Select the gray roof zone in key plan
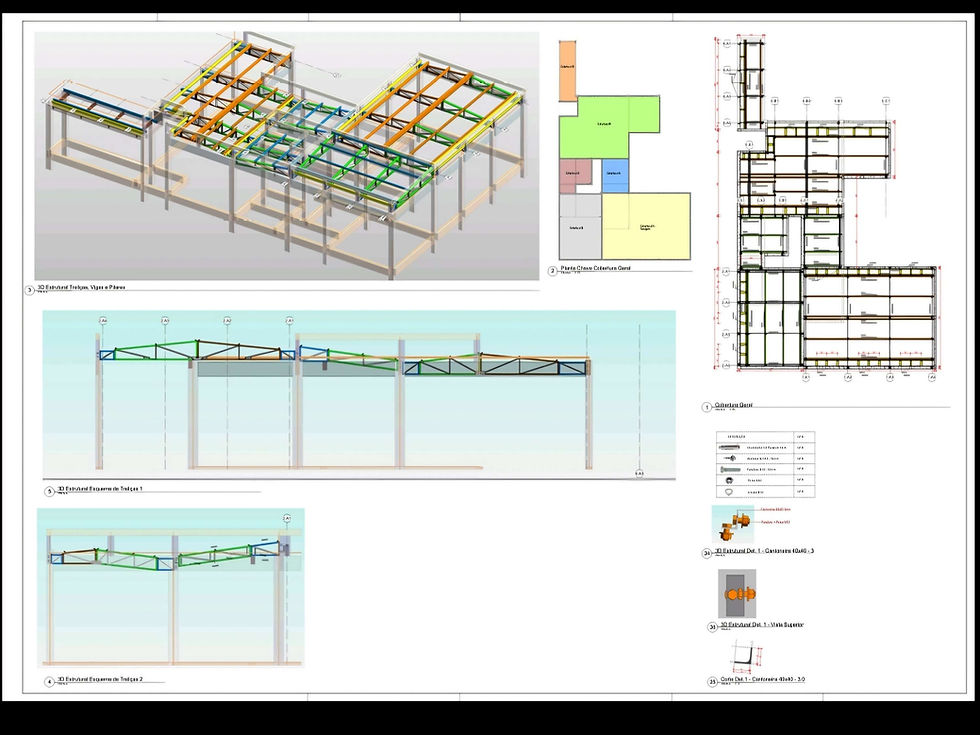The width and height of the screenshot is (980, 735). pos(580,226)
